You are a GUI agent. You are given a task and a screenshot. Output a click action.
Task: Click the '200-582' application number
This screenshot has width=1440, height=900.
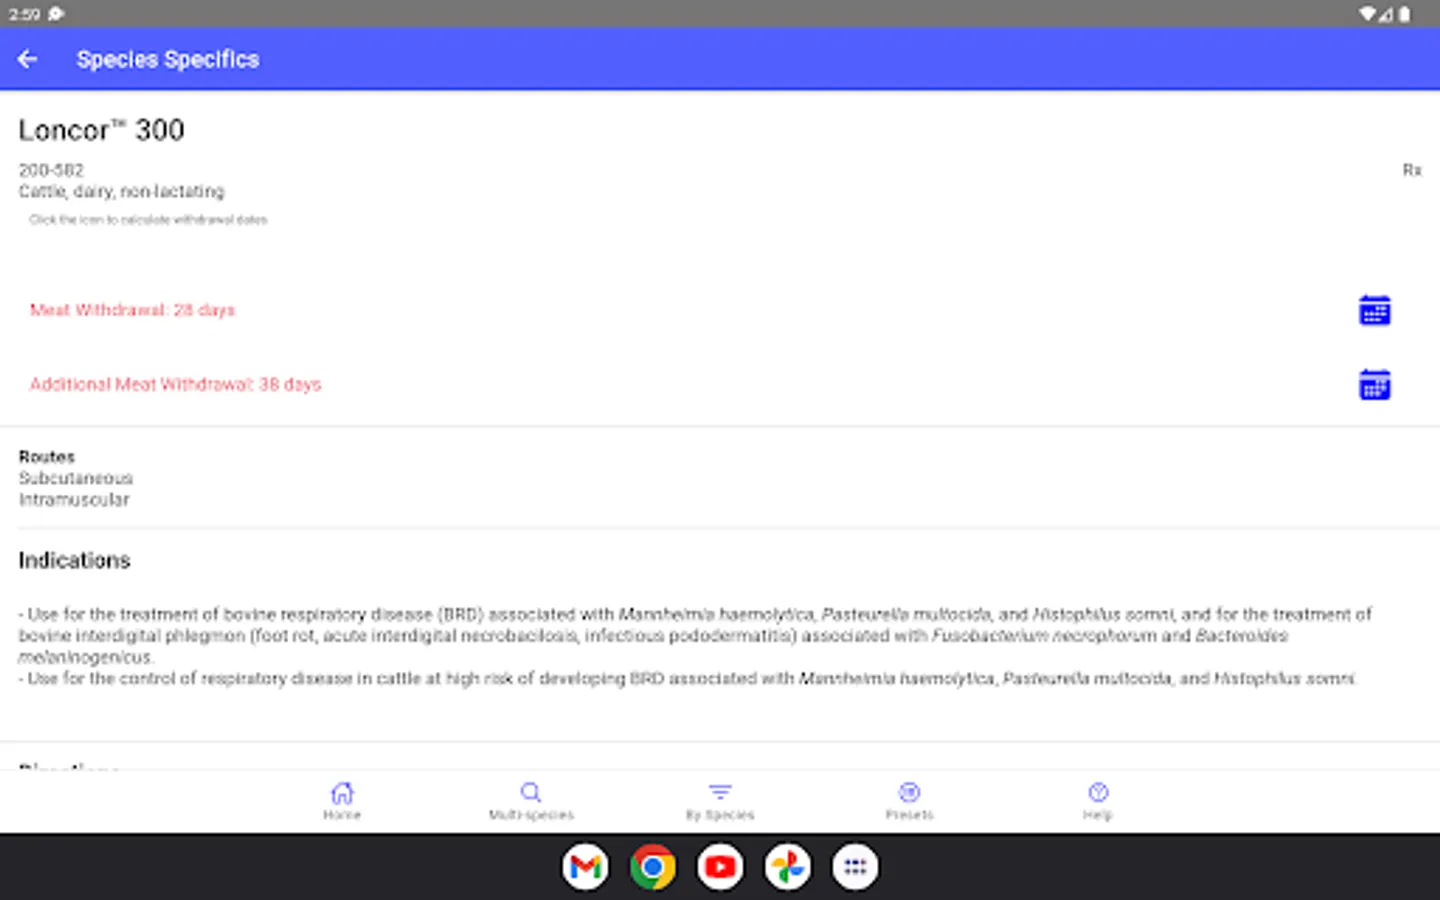[x=51, y=170]
